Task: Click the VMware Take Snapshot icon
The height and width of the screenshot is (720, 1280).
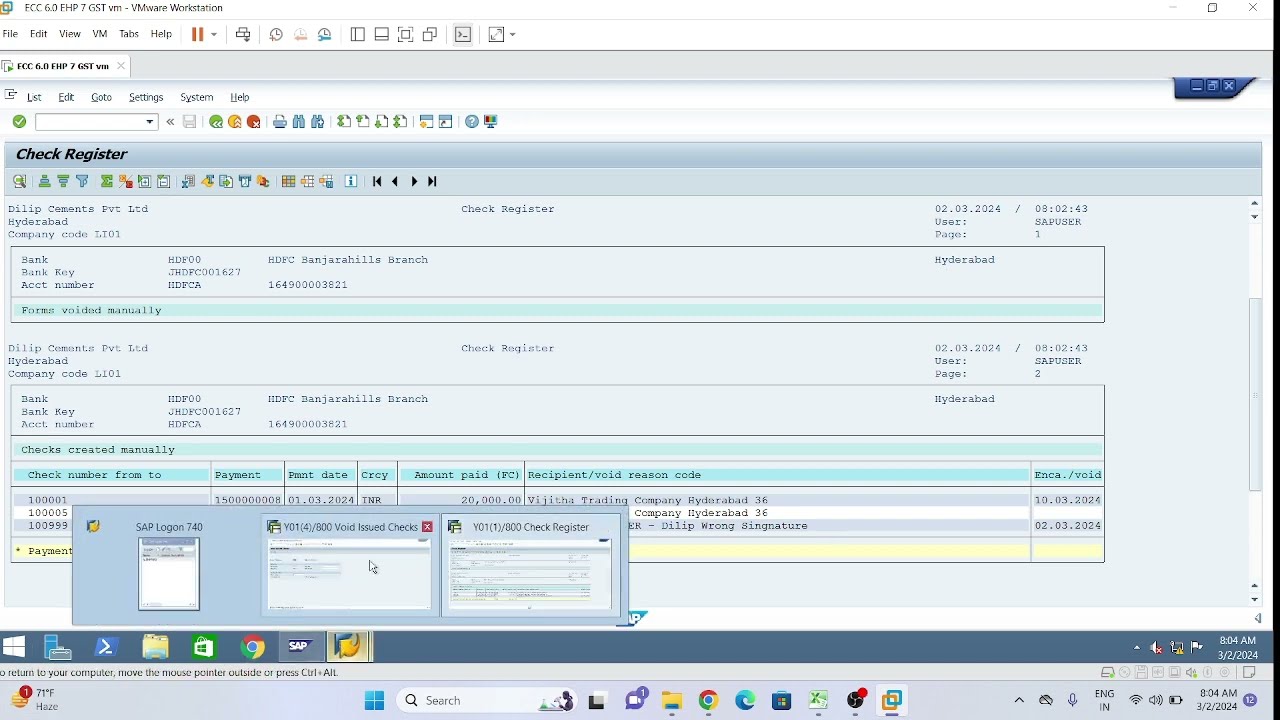Action: point(276,35)
